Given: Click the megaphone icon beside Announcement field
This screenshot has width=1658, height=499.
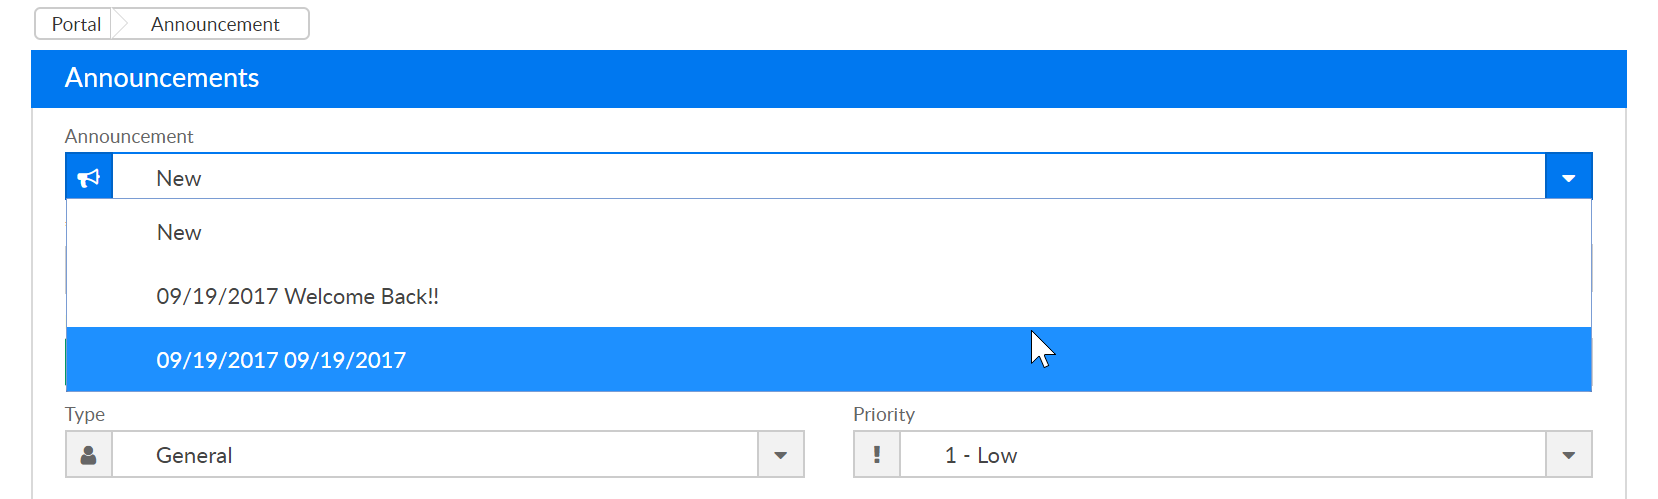Looking at the screenshot, I should click(89, 178).
